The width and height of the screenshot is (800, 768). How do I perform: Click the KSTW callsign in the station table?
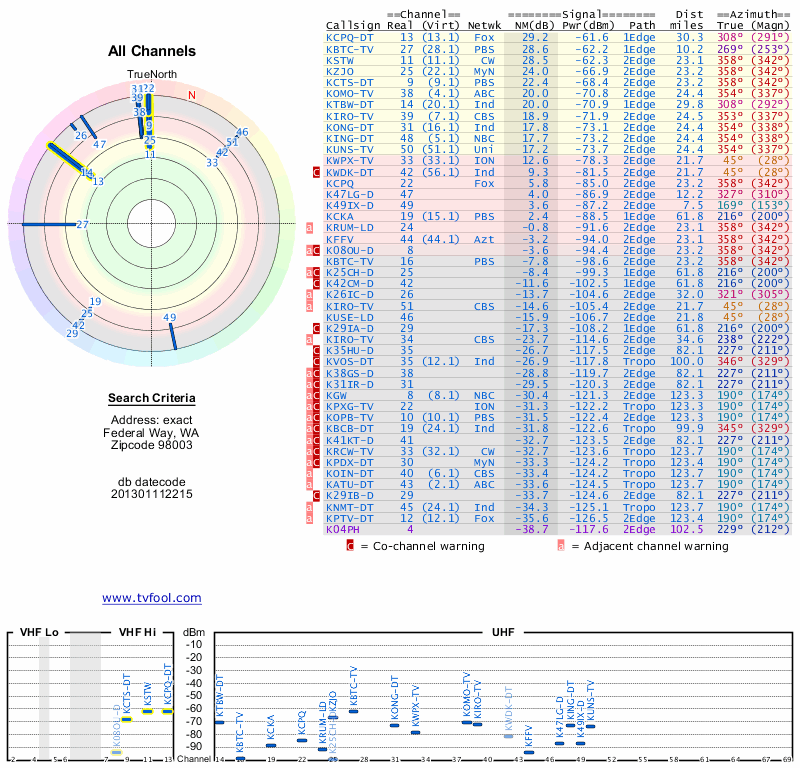[340, 60]
